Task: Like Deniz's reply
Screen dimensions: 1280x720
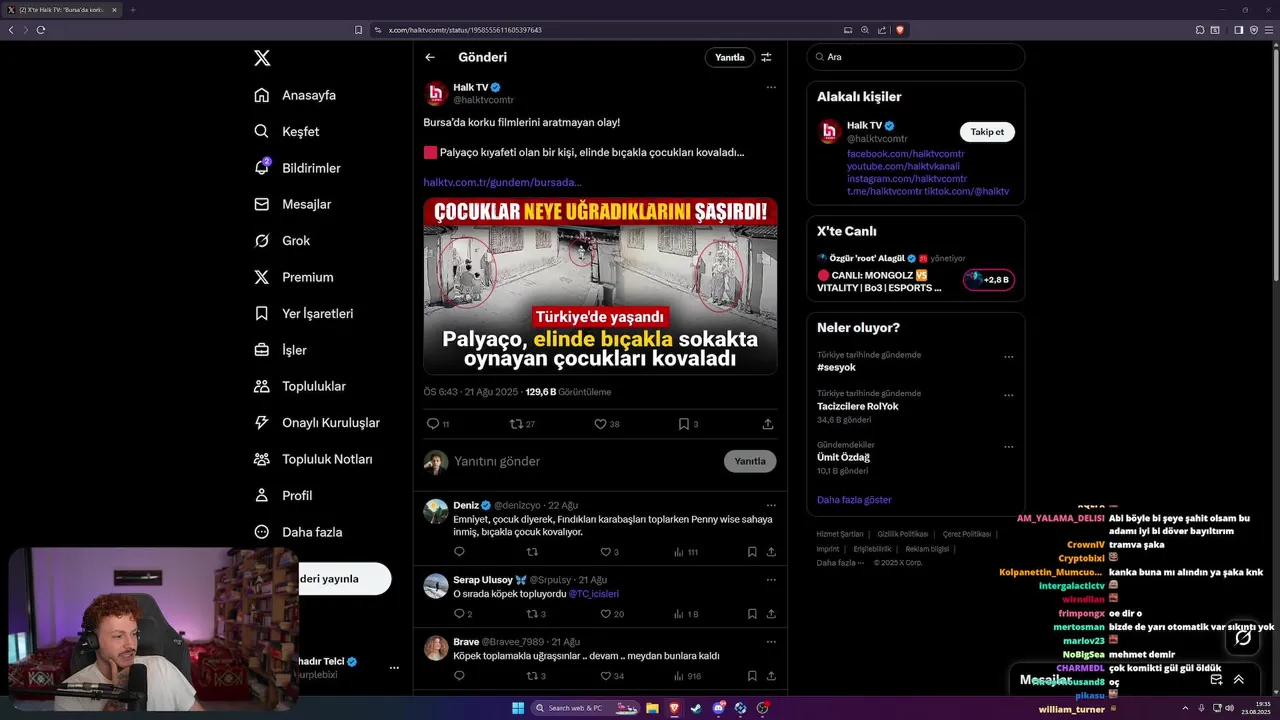Action: pos(605,552)
